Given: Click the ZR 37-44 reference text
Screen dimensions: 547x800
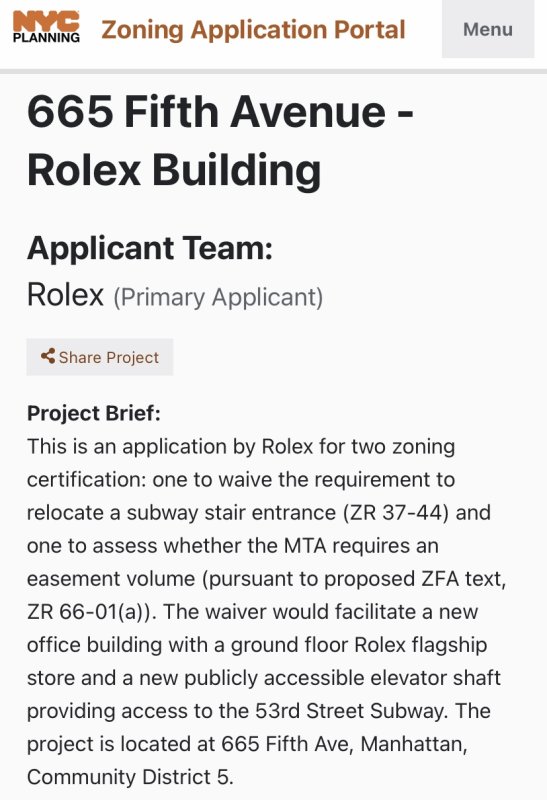Looking at the screenshot, I should pyautogui.click(x=395, y=512).
